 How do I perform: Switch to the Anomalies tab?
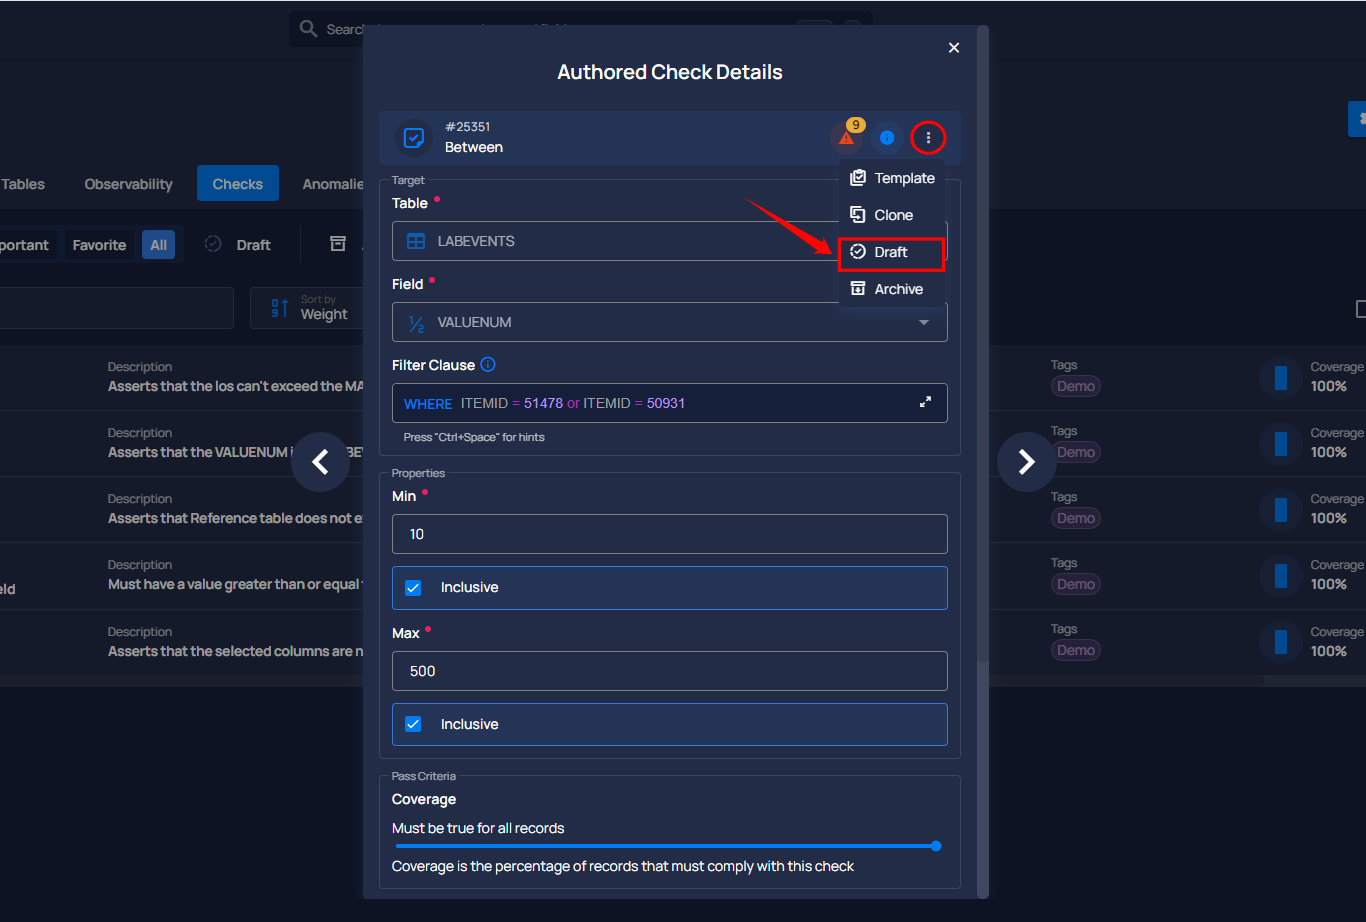coord(333,184)
